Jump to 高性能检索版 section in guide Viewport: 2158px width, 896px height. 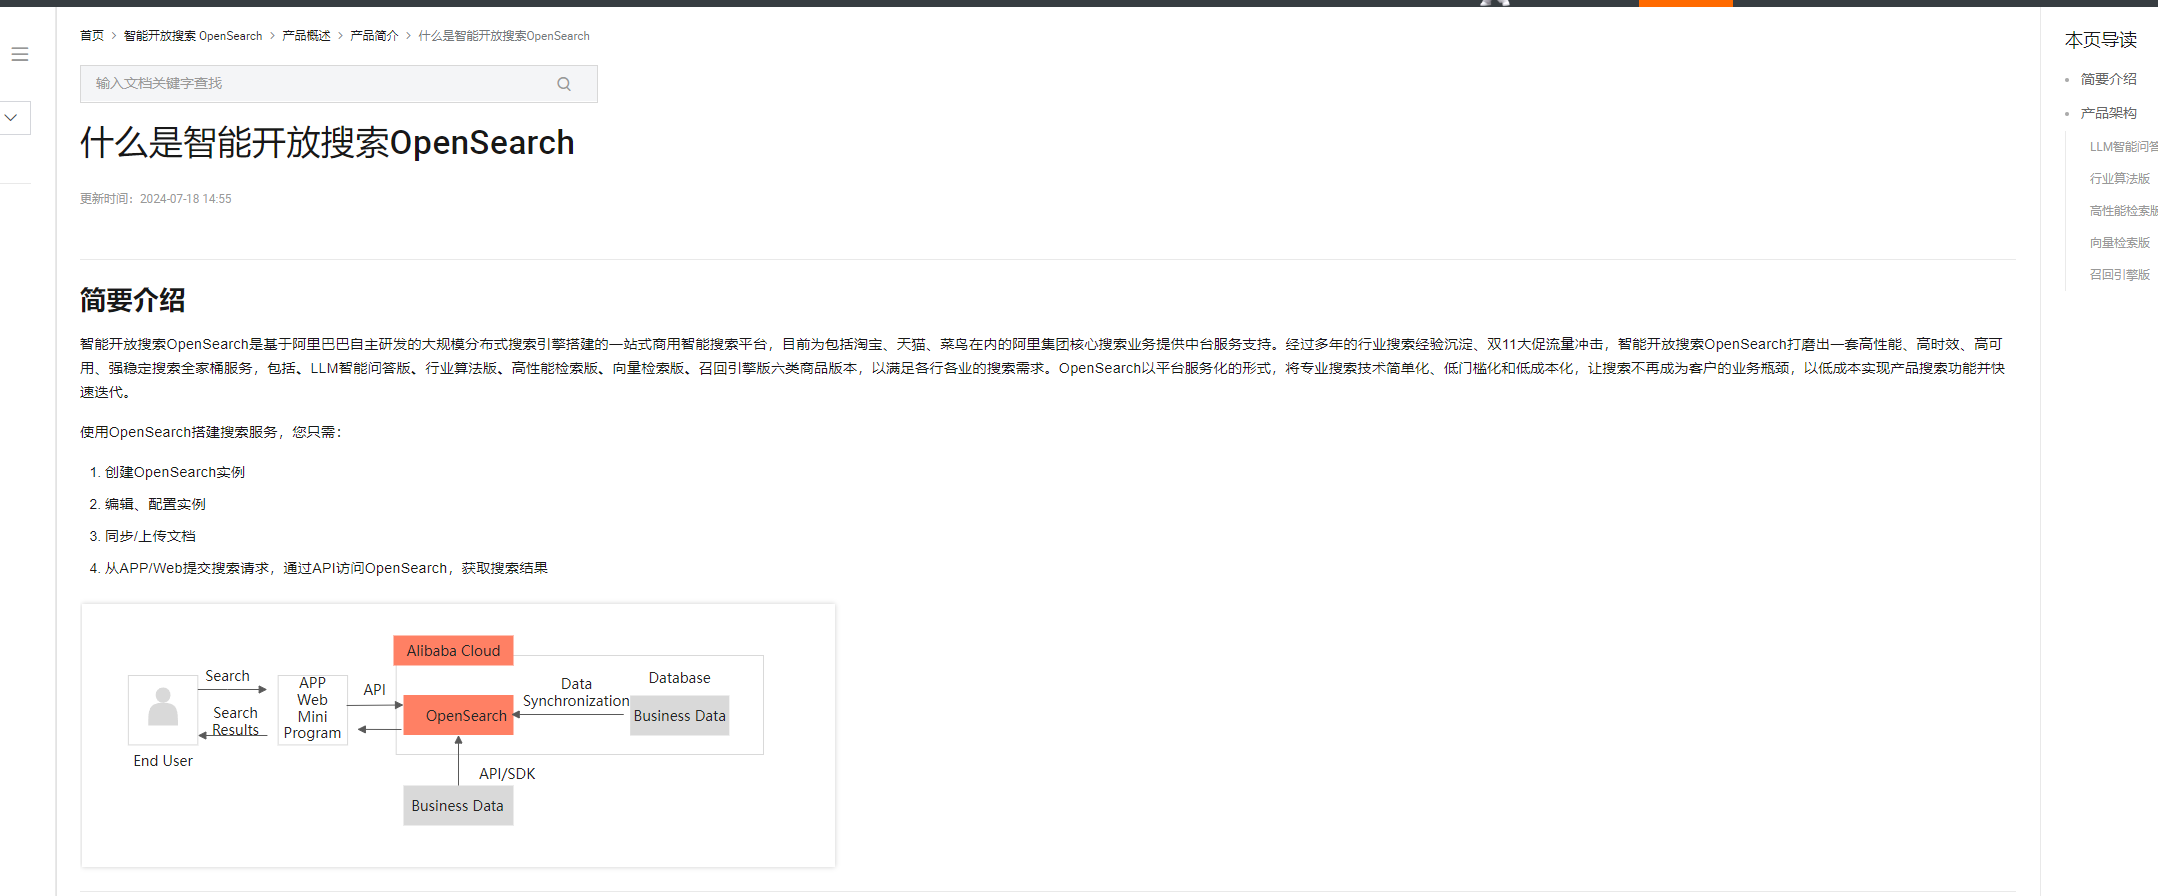click(2123, 211)
